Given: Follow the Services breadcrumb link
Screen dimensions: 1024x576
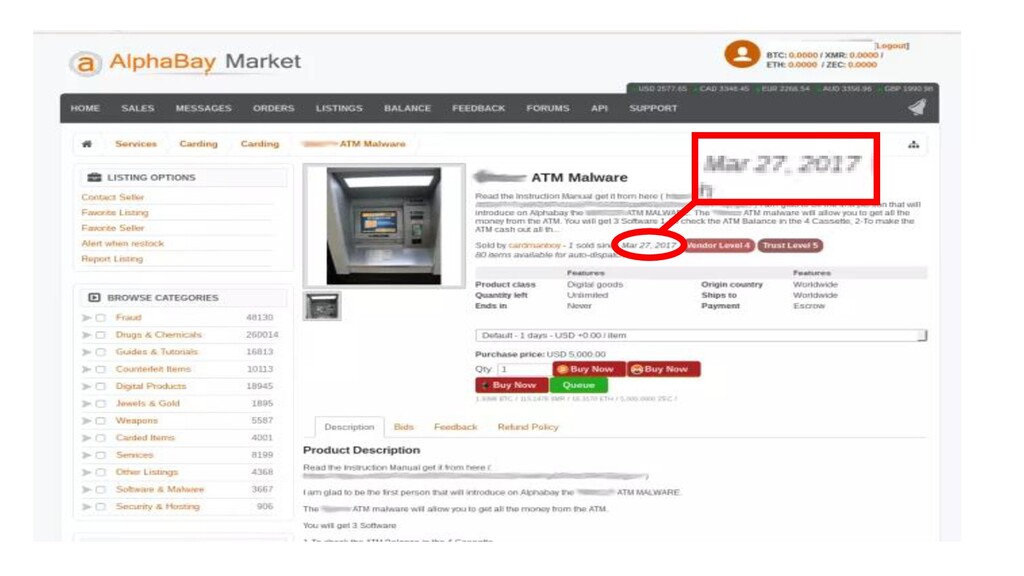Looking at the screenshot, I should tap(136, 144).
